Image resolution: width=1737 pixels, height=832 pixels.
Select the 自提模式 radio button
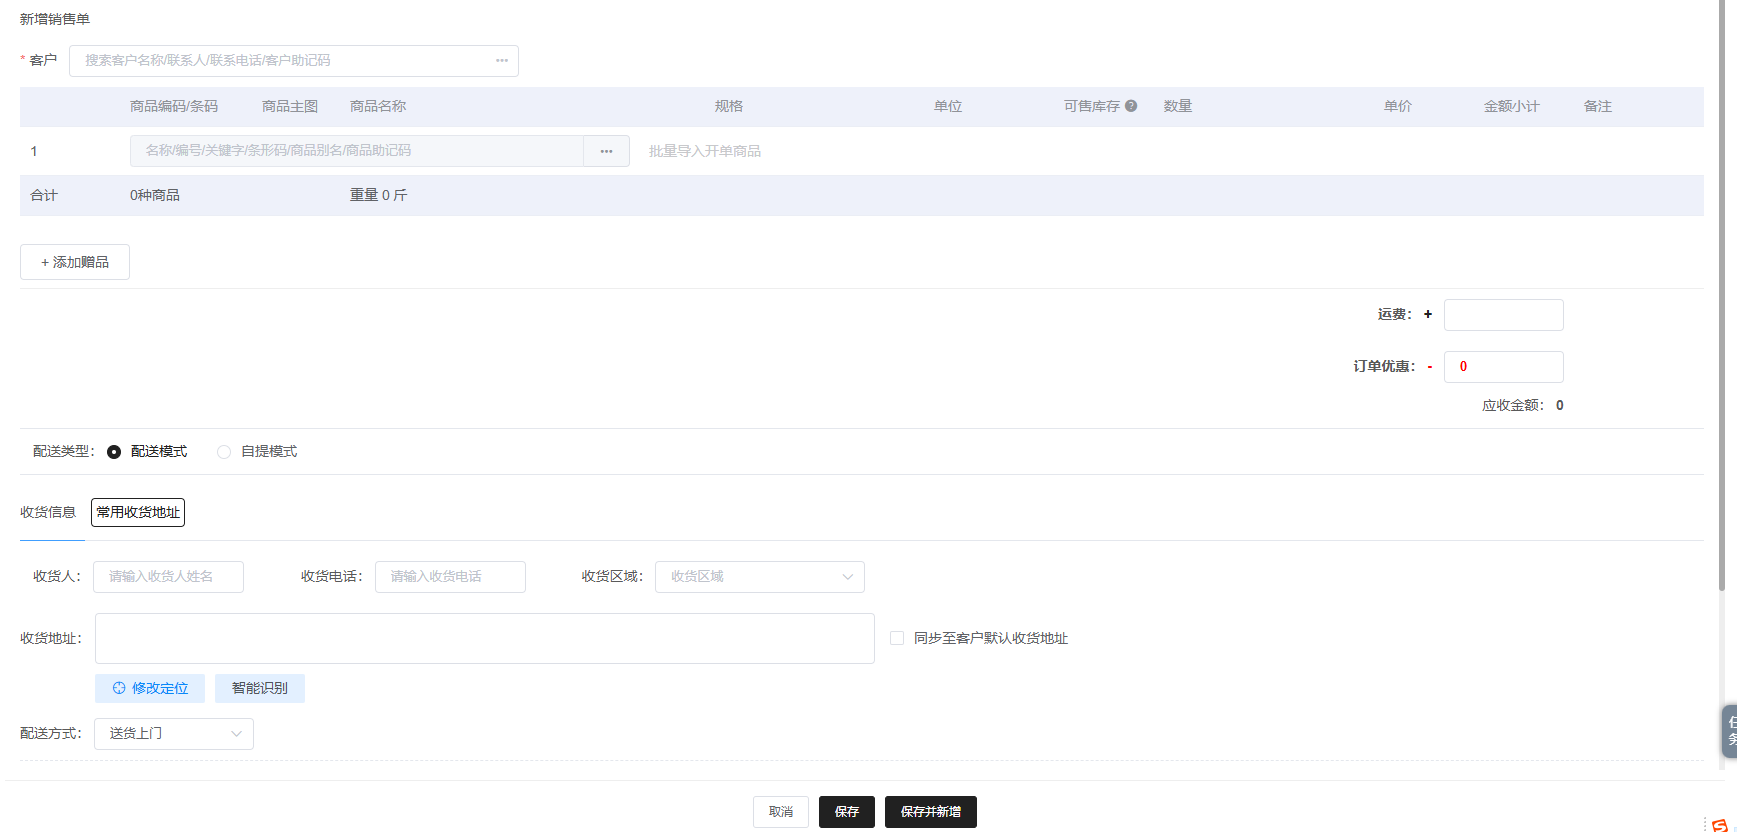(224, 452)
